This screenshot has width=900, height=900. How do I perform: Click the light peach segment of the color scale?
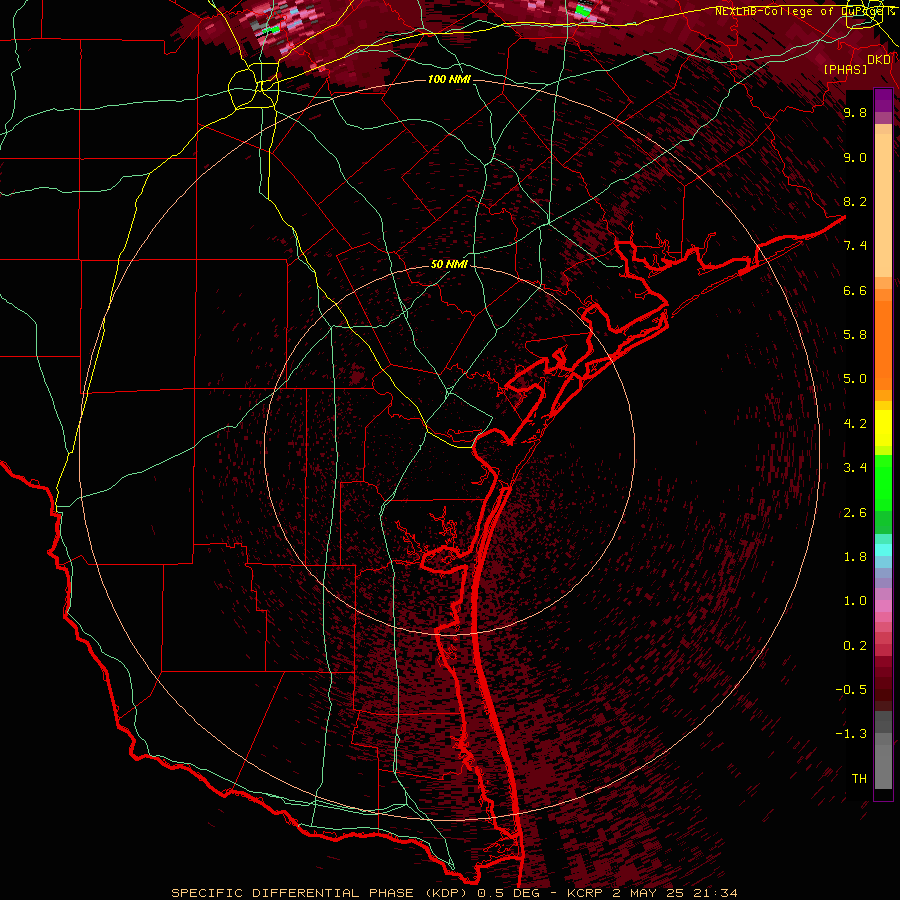point(883,207)
